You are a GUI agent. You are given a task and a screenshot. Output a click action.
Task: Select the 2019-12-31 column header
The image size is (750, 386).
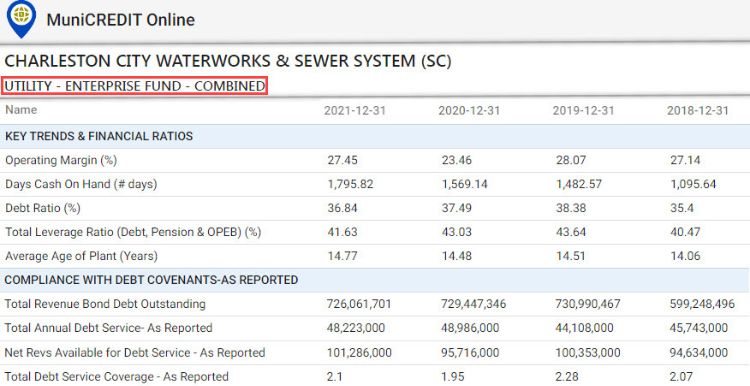[x=583, y=110]
